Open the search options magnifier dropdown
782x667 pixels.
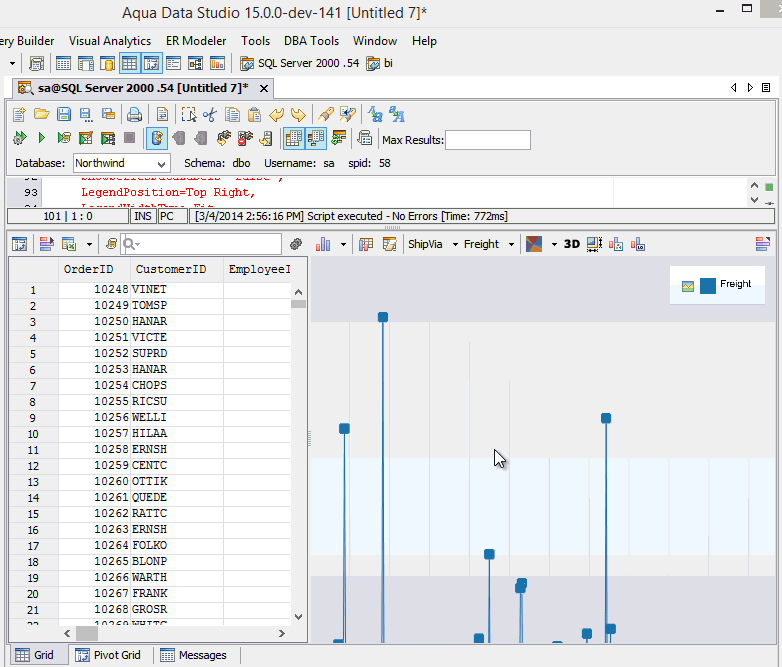click(x=132, y=244)
